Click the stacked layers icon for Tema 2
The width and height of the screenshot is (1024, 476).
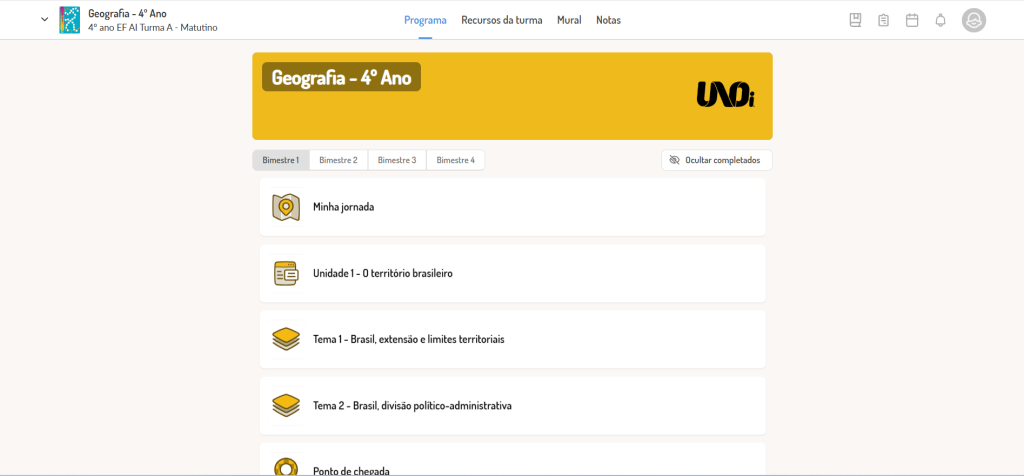(x=285, y=405)
